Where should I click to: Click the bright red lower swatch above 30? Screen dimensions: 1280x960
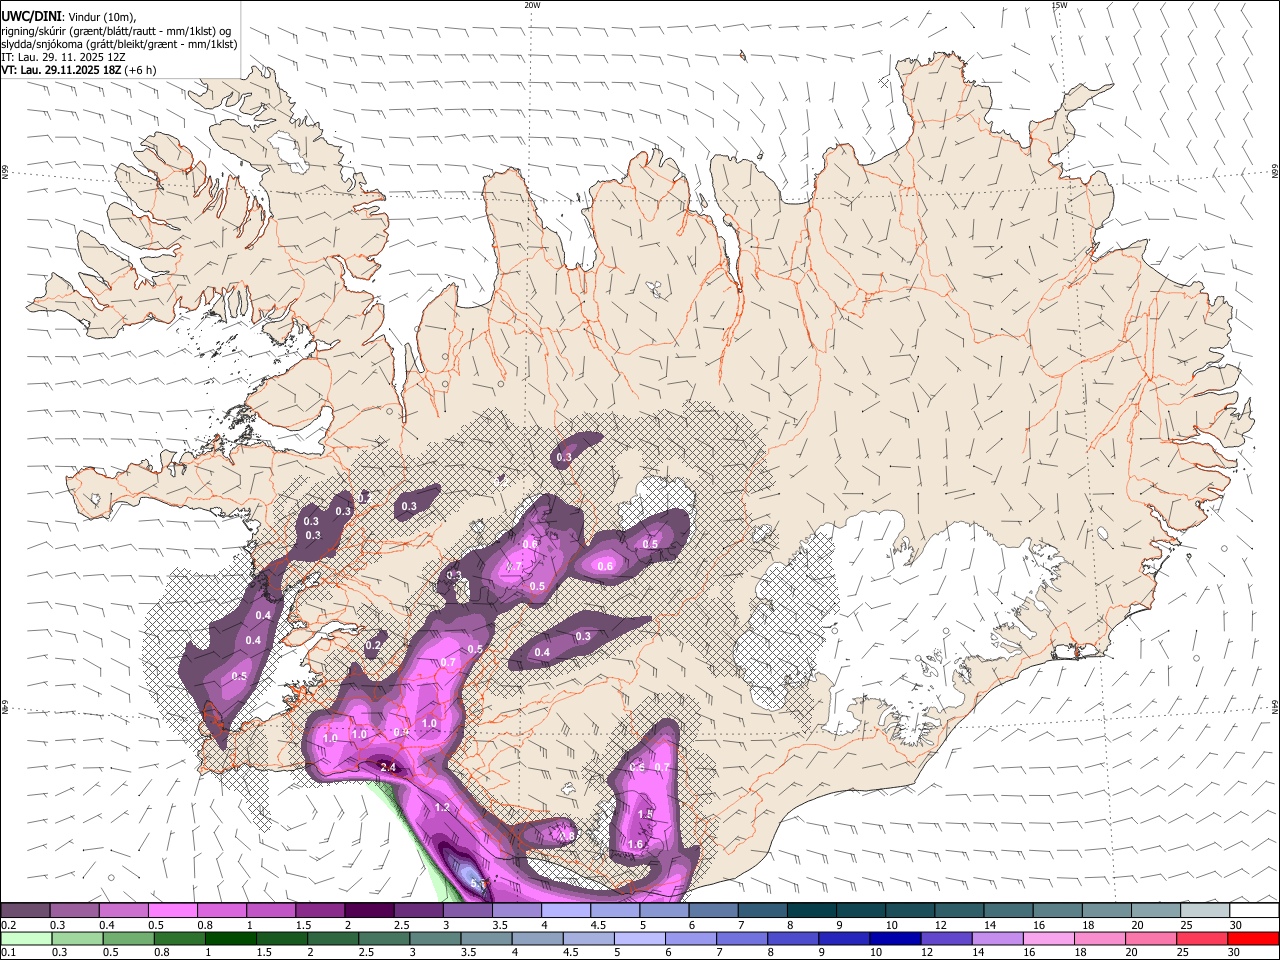click(1252, 939)
